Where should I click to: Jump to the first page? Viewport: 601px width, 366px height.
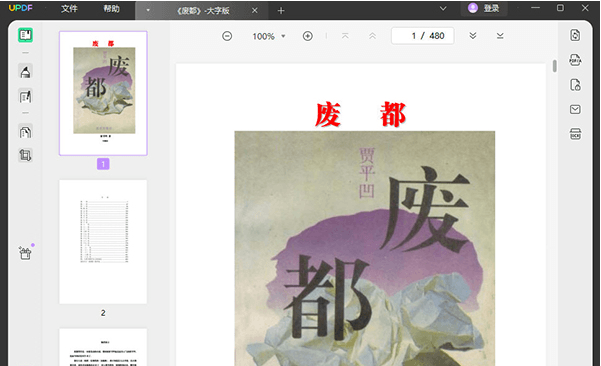pyautogui.click(x=345, y=36)
